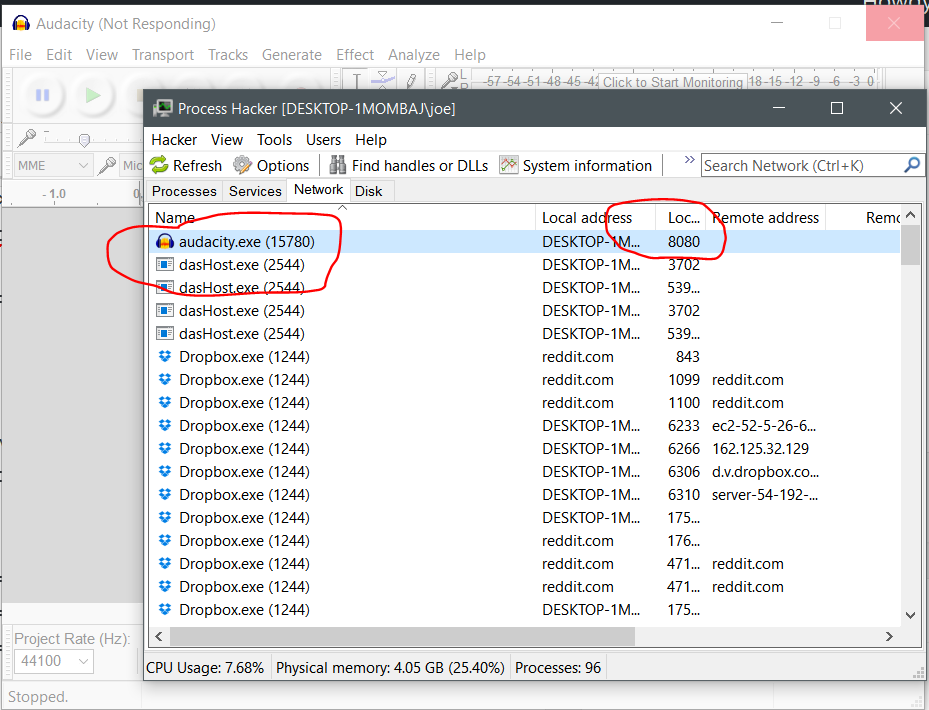Open the Help menu in Process Hacker
This screenshot has width=929, height=710.
click(x=371, y=140)
